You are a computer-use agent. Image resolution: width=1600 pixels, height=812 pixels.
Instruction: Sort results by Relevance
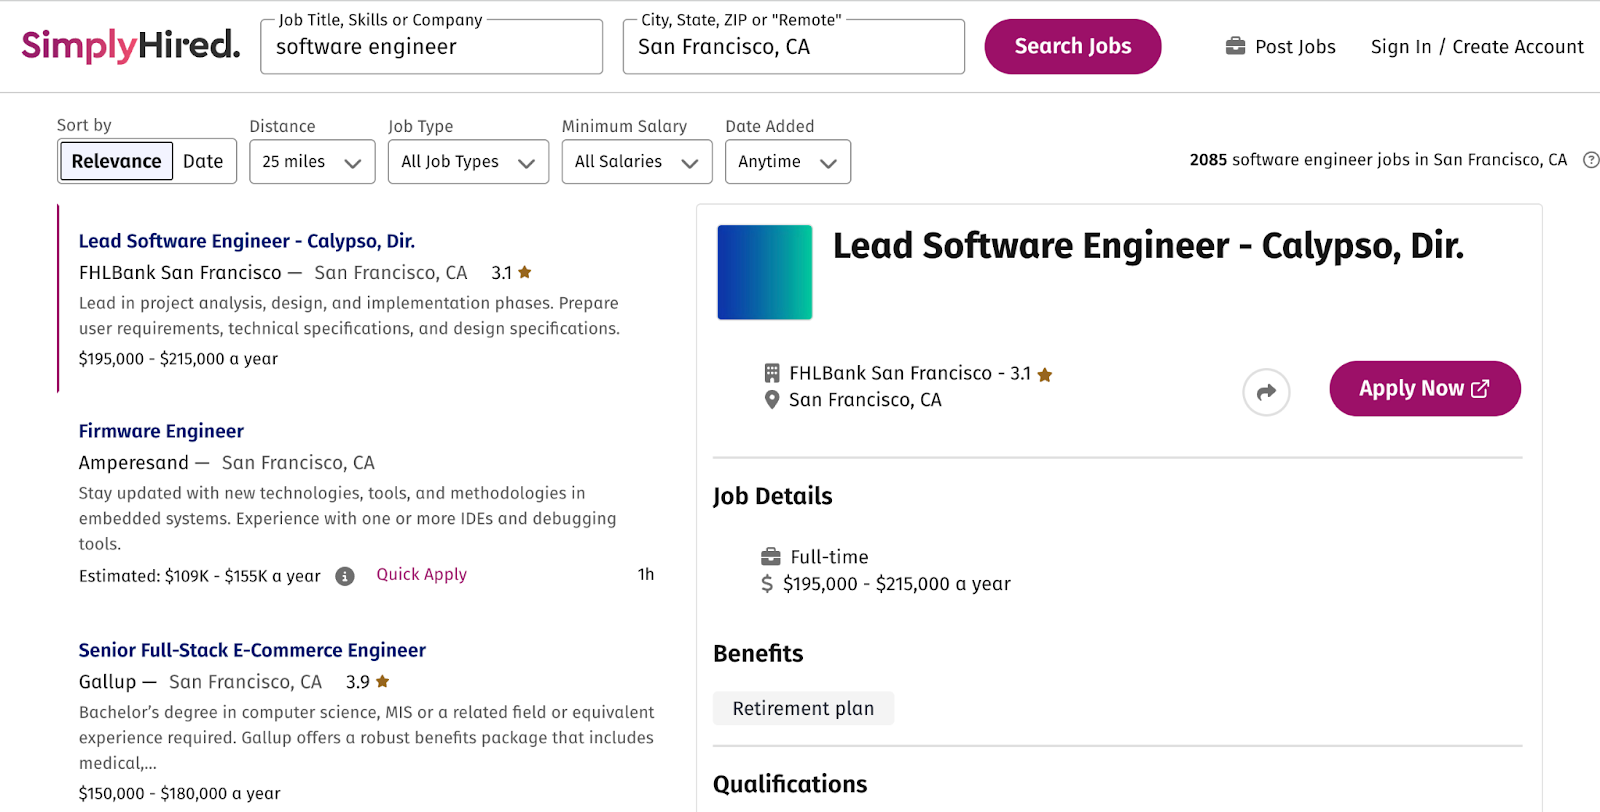(x=116, y=161)
